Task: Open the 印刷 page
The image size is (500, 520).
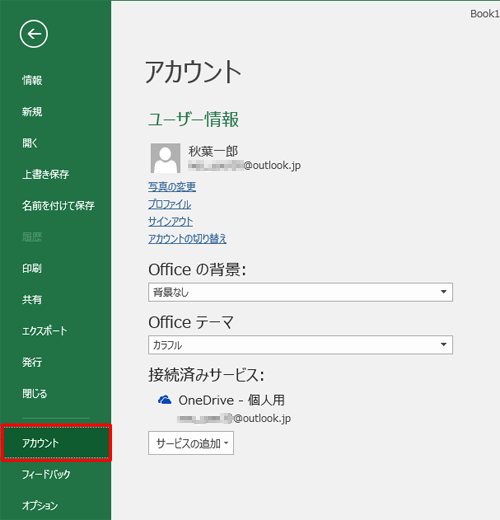Action: coord(32,268)
